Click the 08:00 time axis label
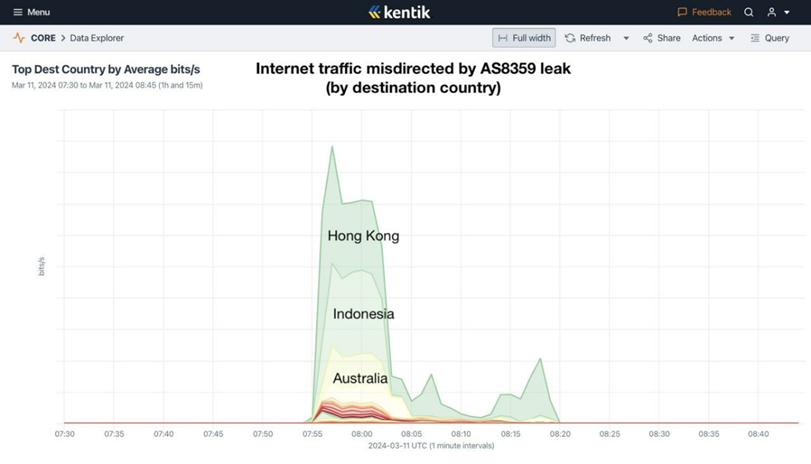This screenshot has width=811, height=464. point(362,434)
